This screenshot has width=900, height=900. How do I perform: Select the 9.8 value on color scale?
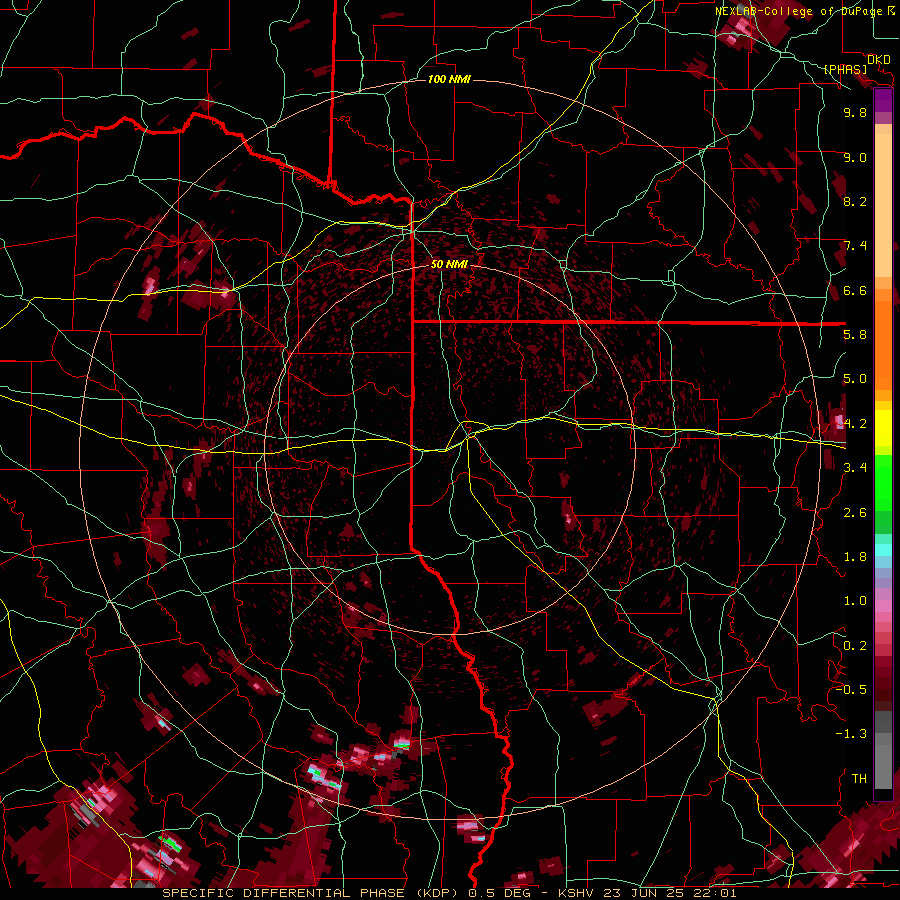[855, 112]
